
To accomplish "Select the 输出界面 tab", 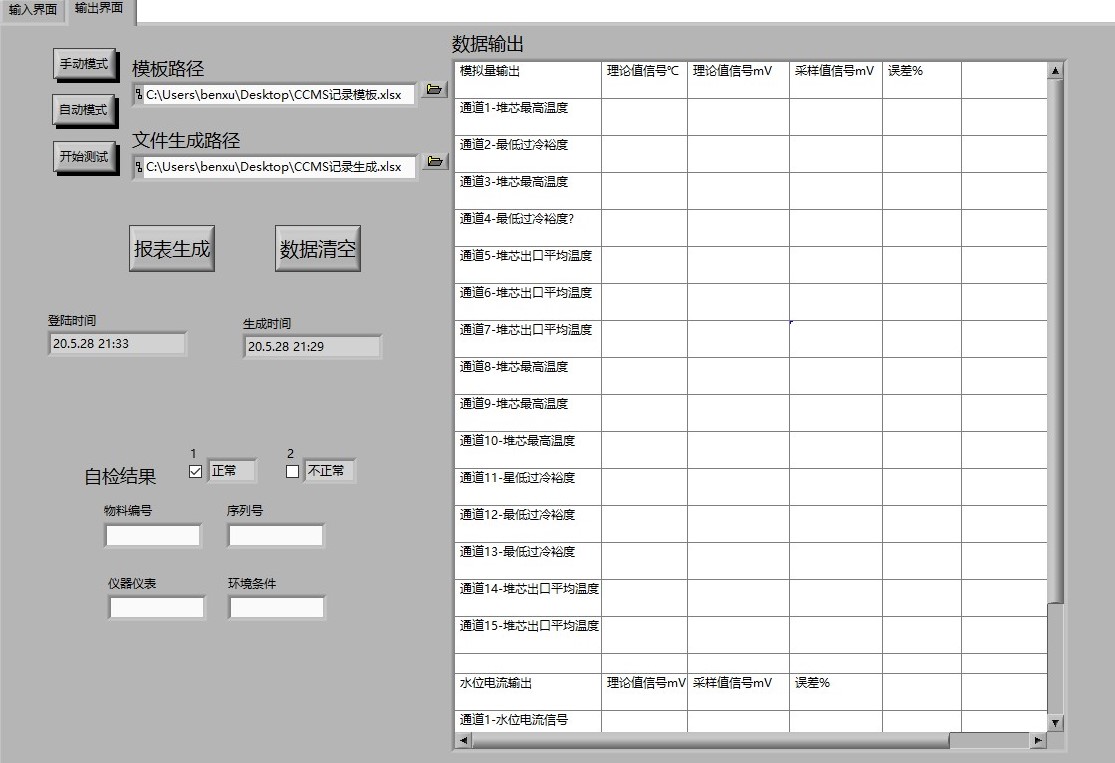I will (99, 9).
